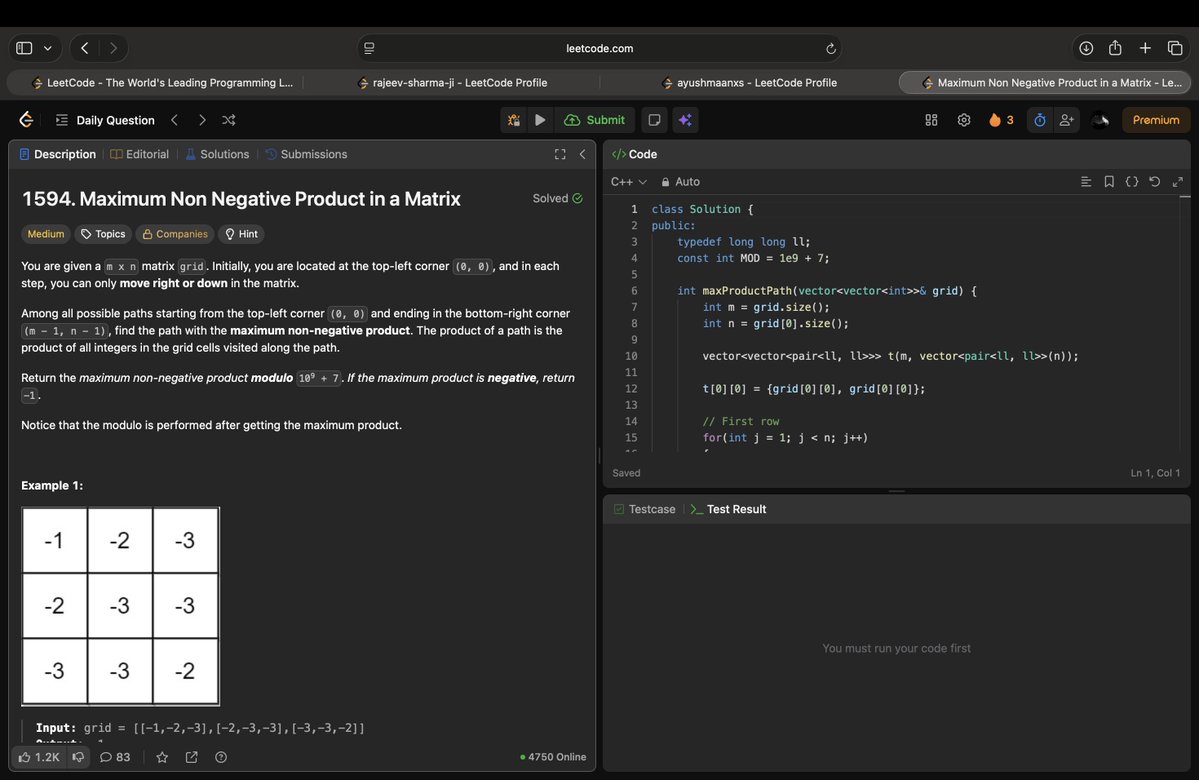Share the problem external link icon

pyautogui.click(x=191, y=757)
